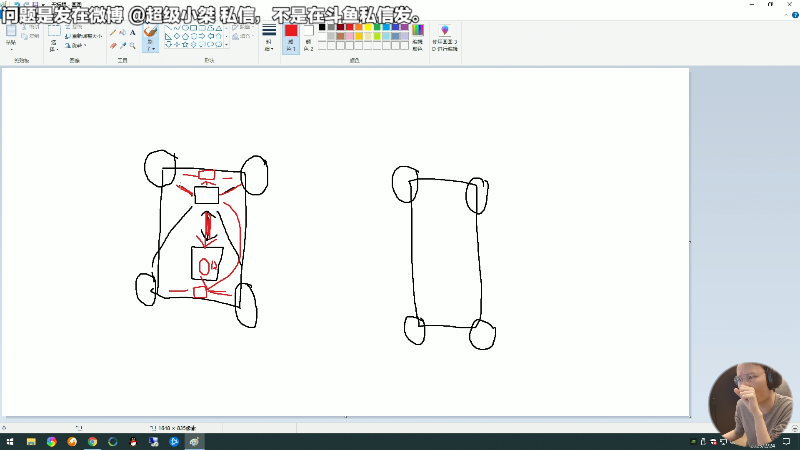Pick the black color swatch

point(322,27)
